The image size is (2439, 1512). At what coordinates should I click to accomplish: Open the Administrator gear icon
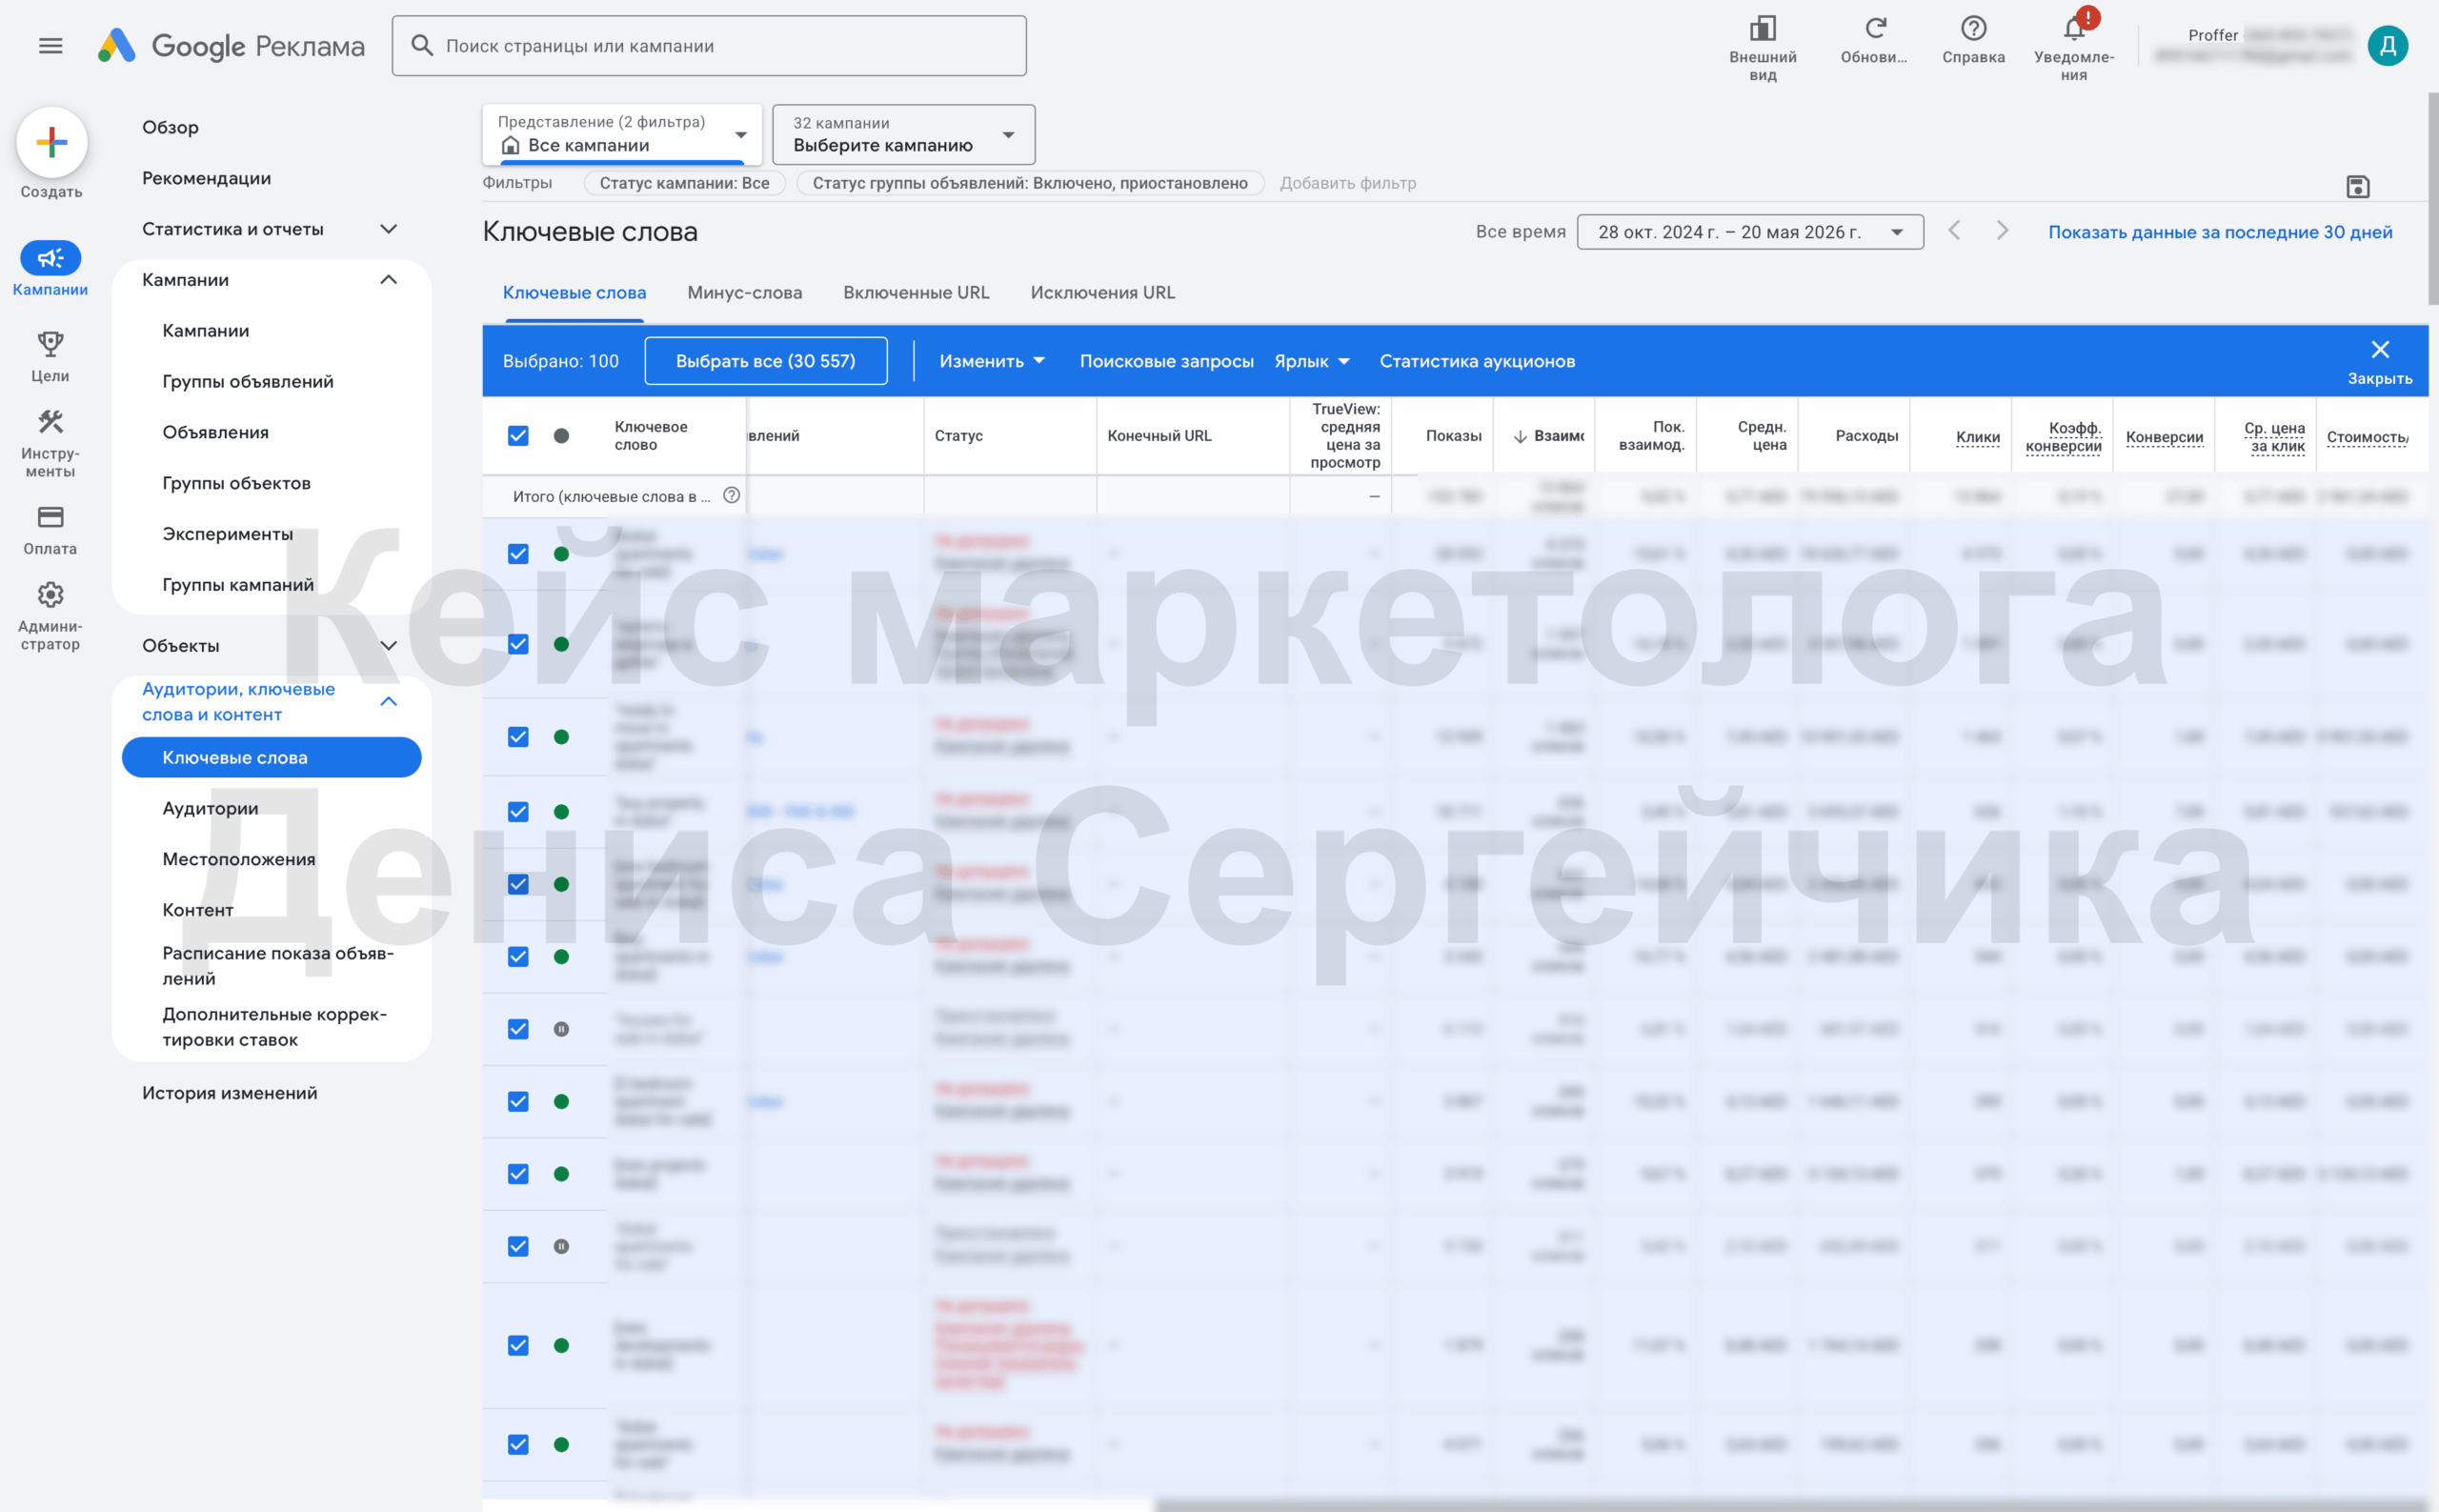click(x=50, y=595)
